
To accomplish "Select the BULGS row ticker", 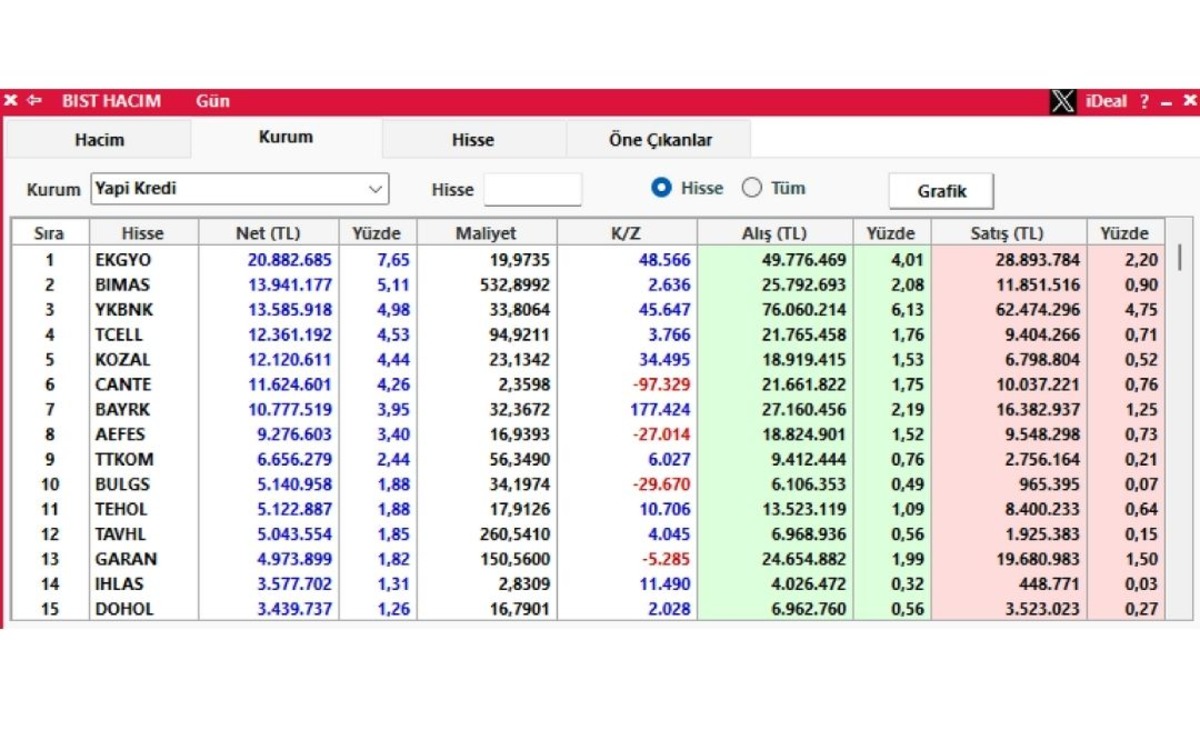I will (123, 485).
